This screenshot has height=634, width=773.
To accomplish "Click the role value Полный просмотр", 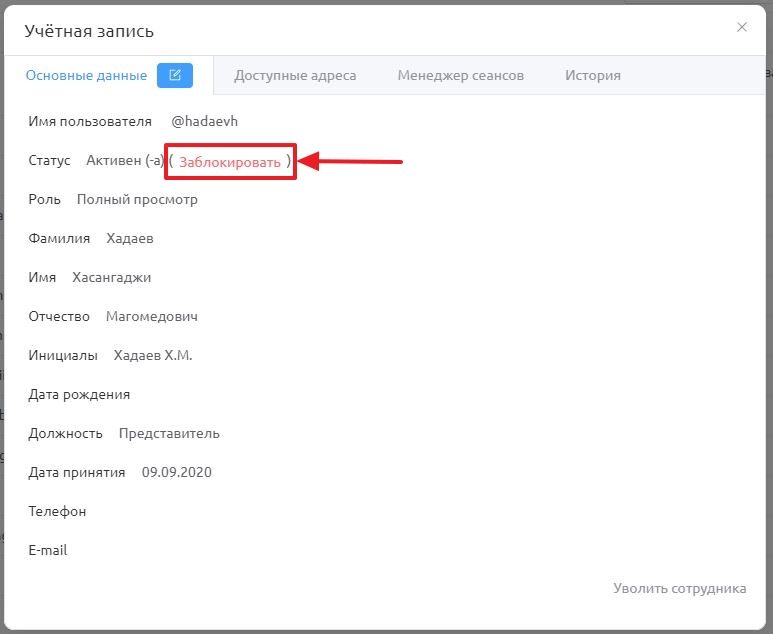I will (x=137, y=200).
